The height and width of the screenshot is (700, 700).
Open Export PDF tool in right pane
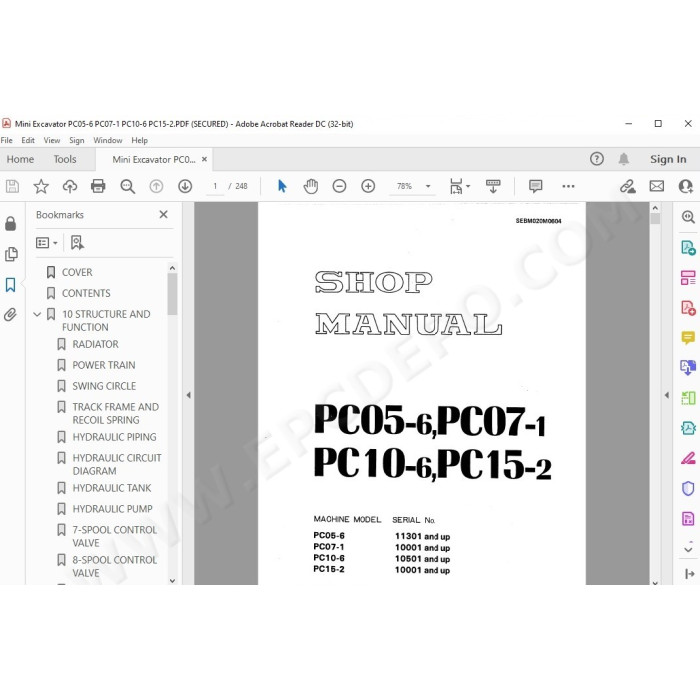[688, 248]
